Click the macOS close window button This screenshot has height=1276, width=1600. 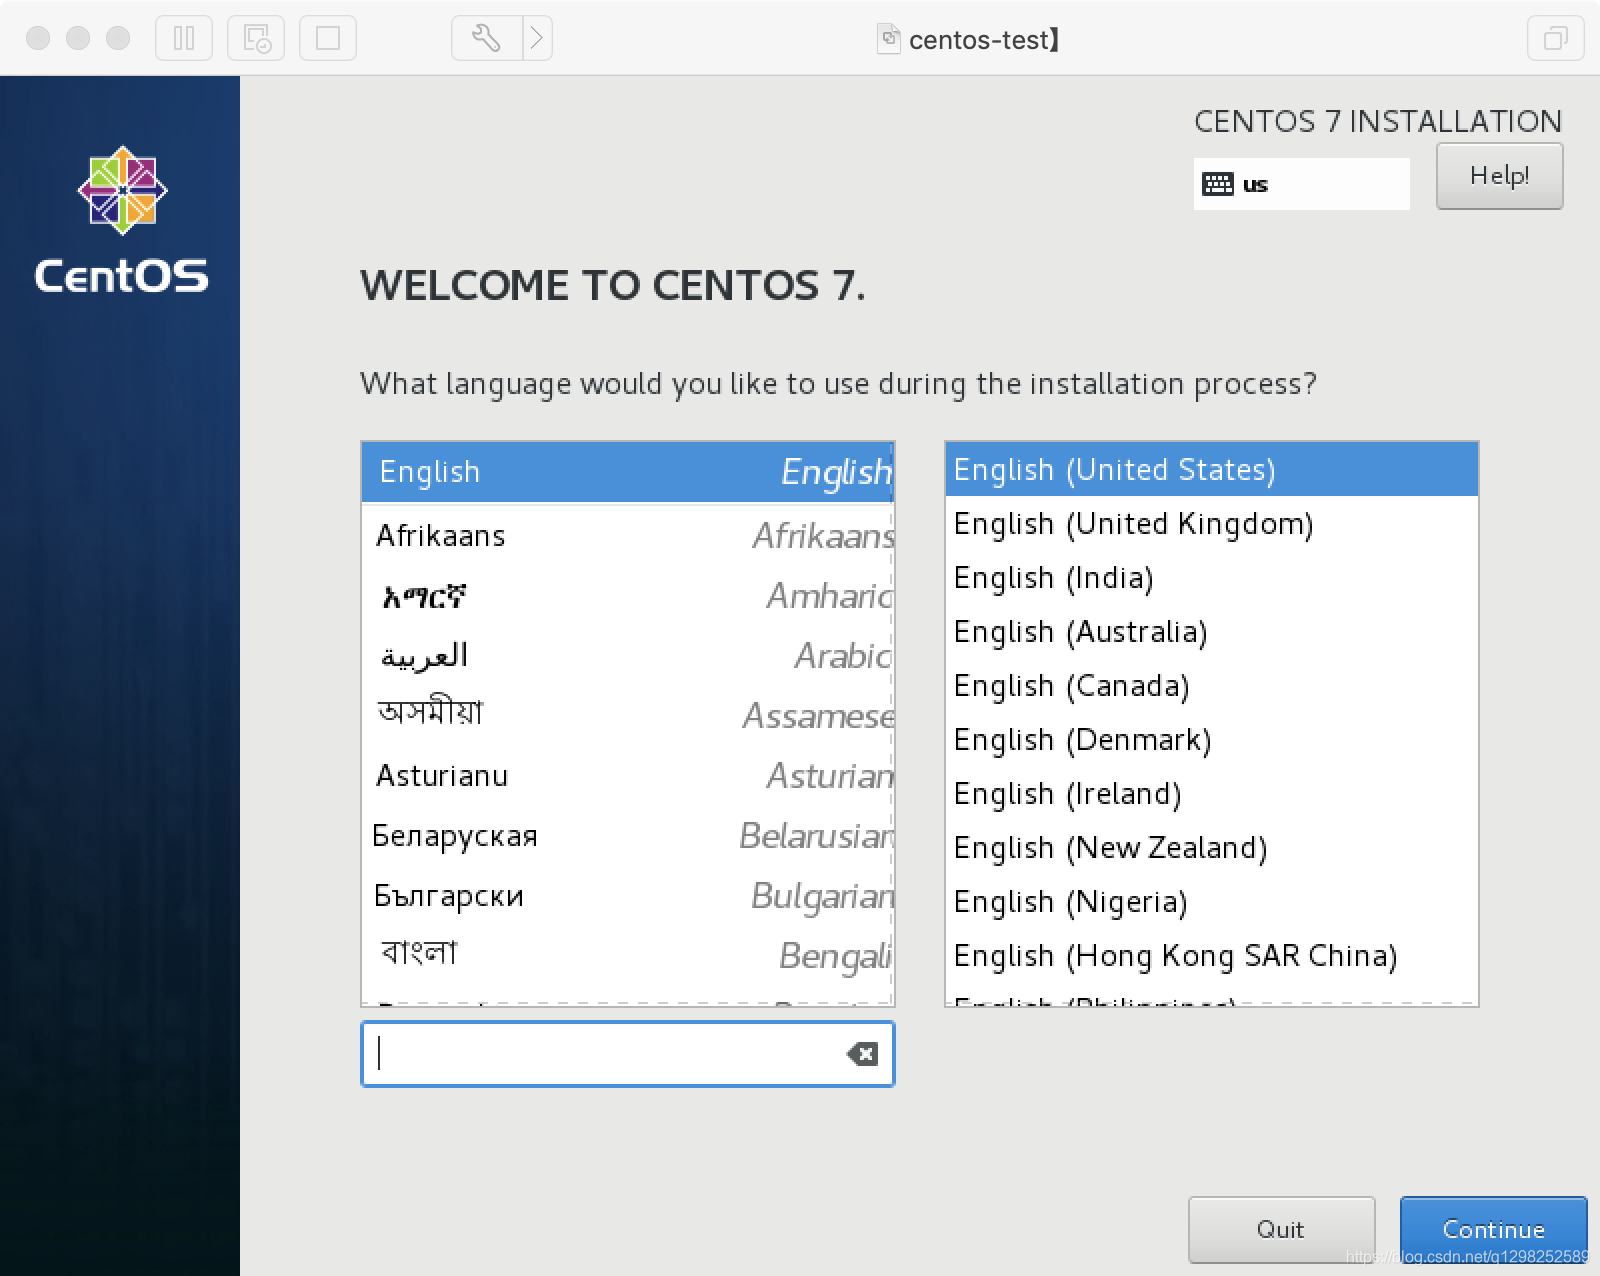[x=38, y=38]
